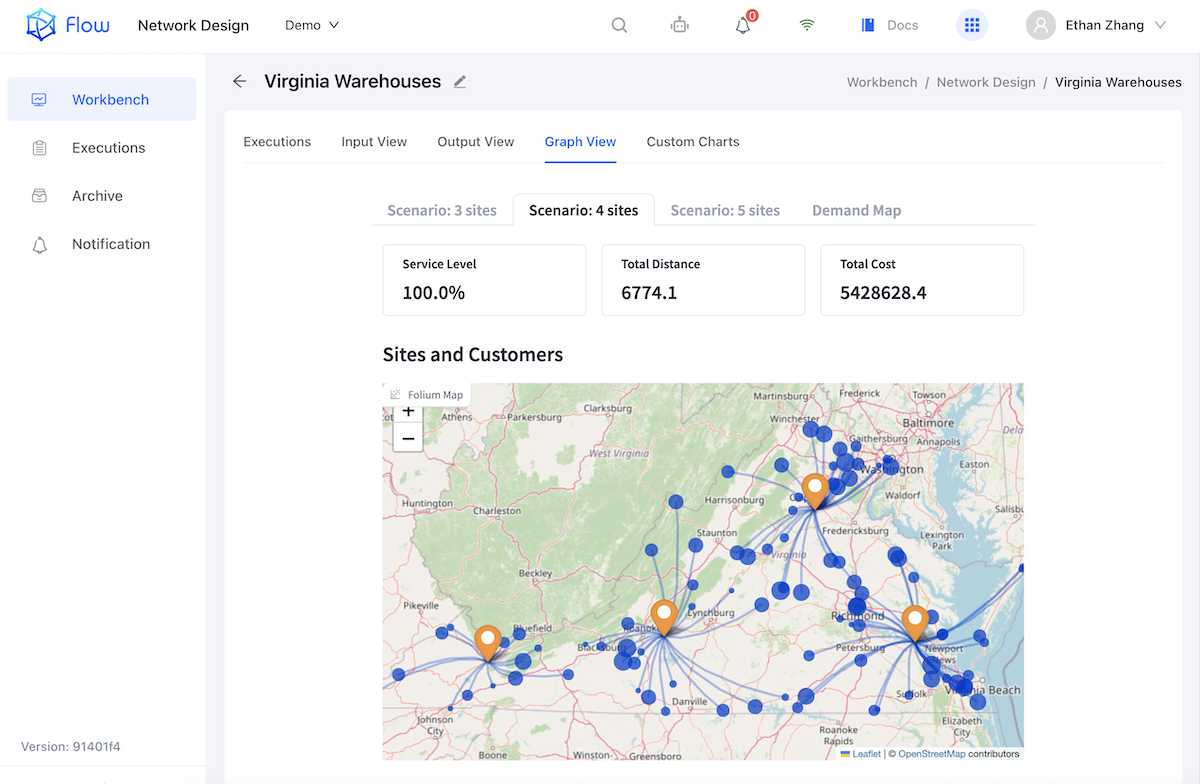Switch to the Output View tab
Image resolution: width=1200 pixels, height=784 pixels.
[475, 142]
